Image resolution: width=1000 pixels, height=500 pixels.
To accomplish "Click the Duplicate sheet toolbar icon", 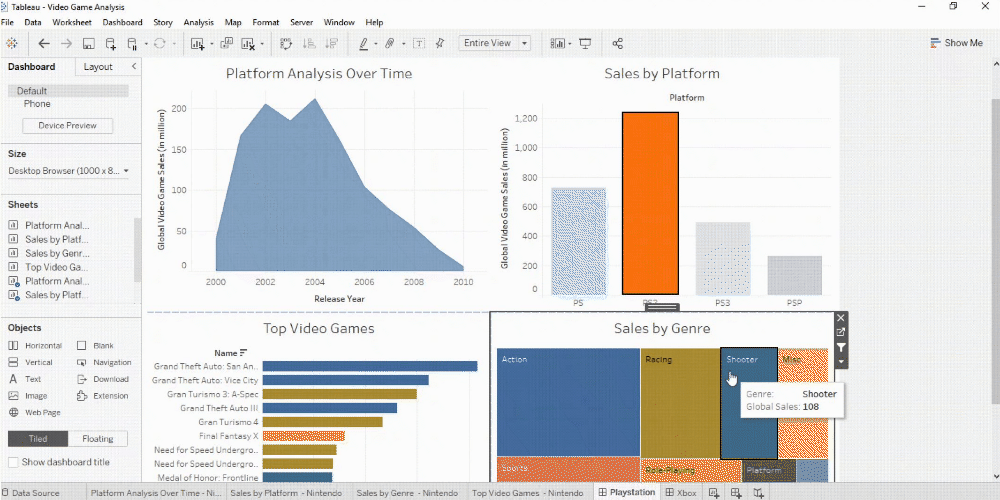I will pos(226,43).
